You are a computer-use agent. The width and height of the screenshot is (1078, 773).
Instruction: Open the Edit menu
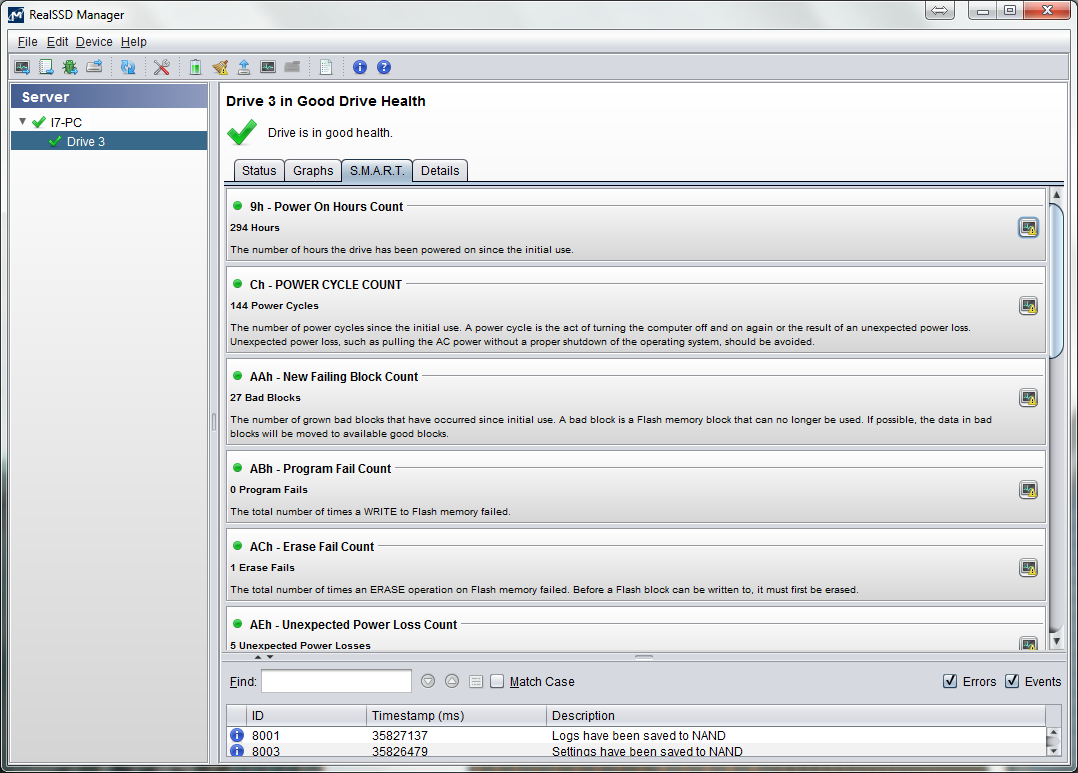[57, 42]
